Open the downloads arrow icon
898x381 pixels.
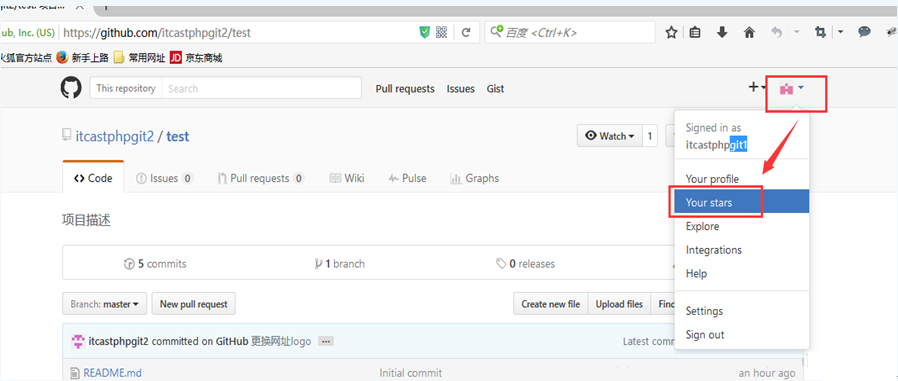pyautogui.click(x=722, y=33)
